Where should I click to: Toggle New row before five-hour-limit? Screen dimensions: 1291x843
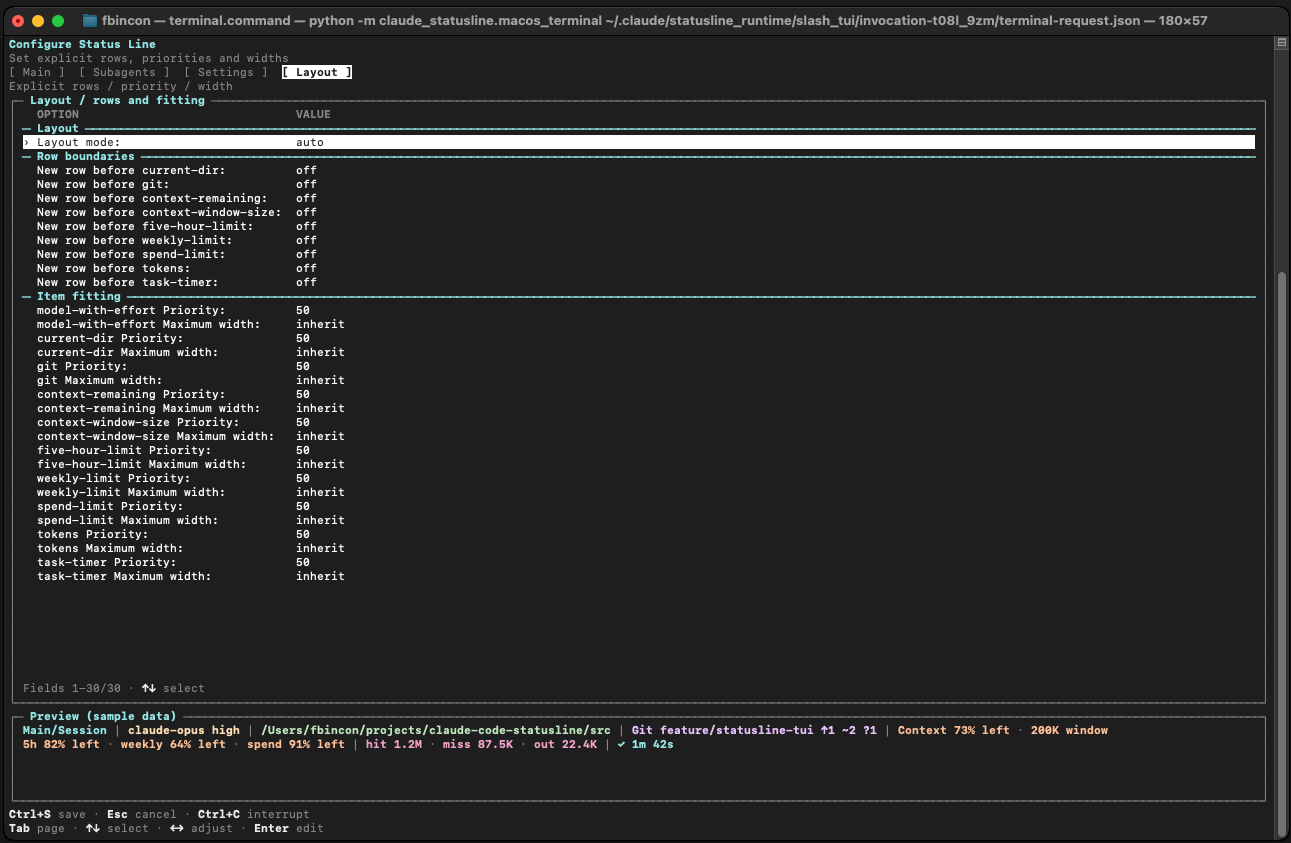coord(638,226)
